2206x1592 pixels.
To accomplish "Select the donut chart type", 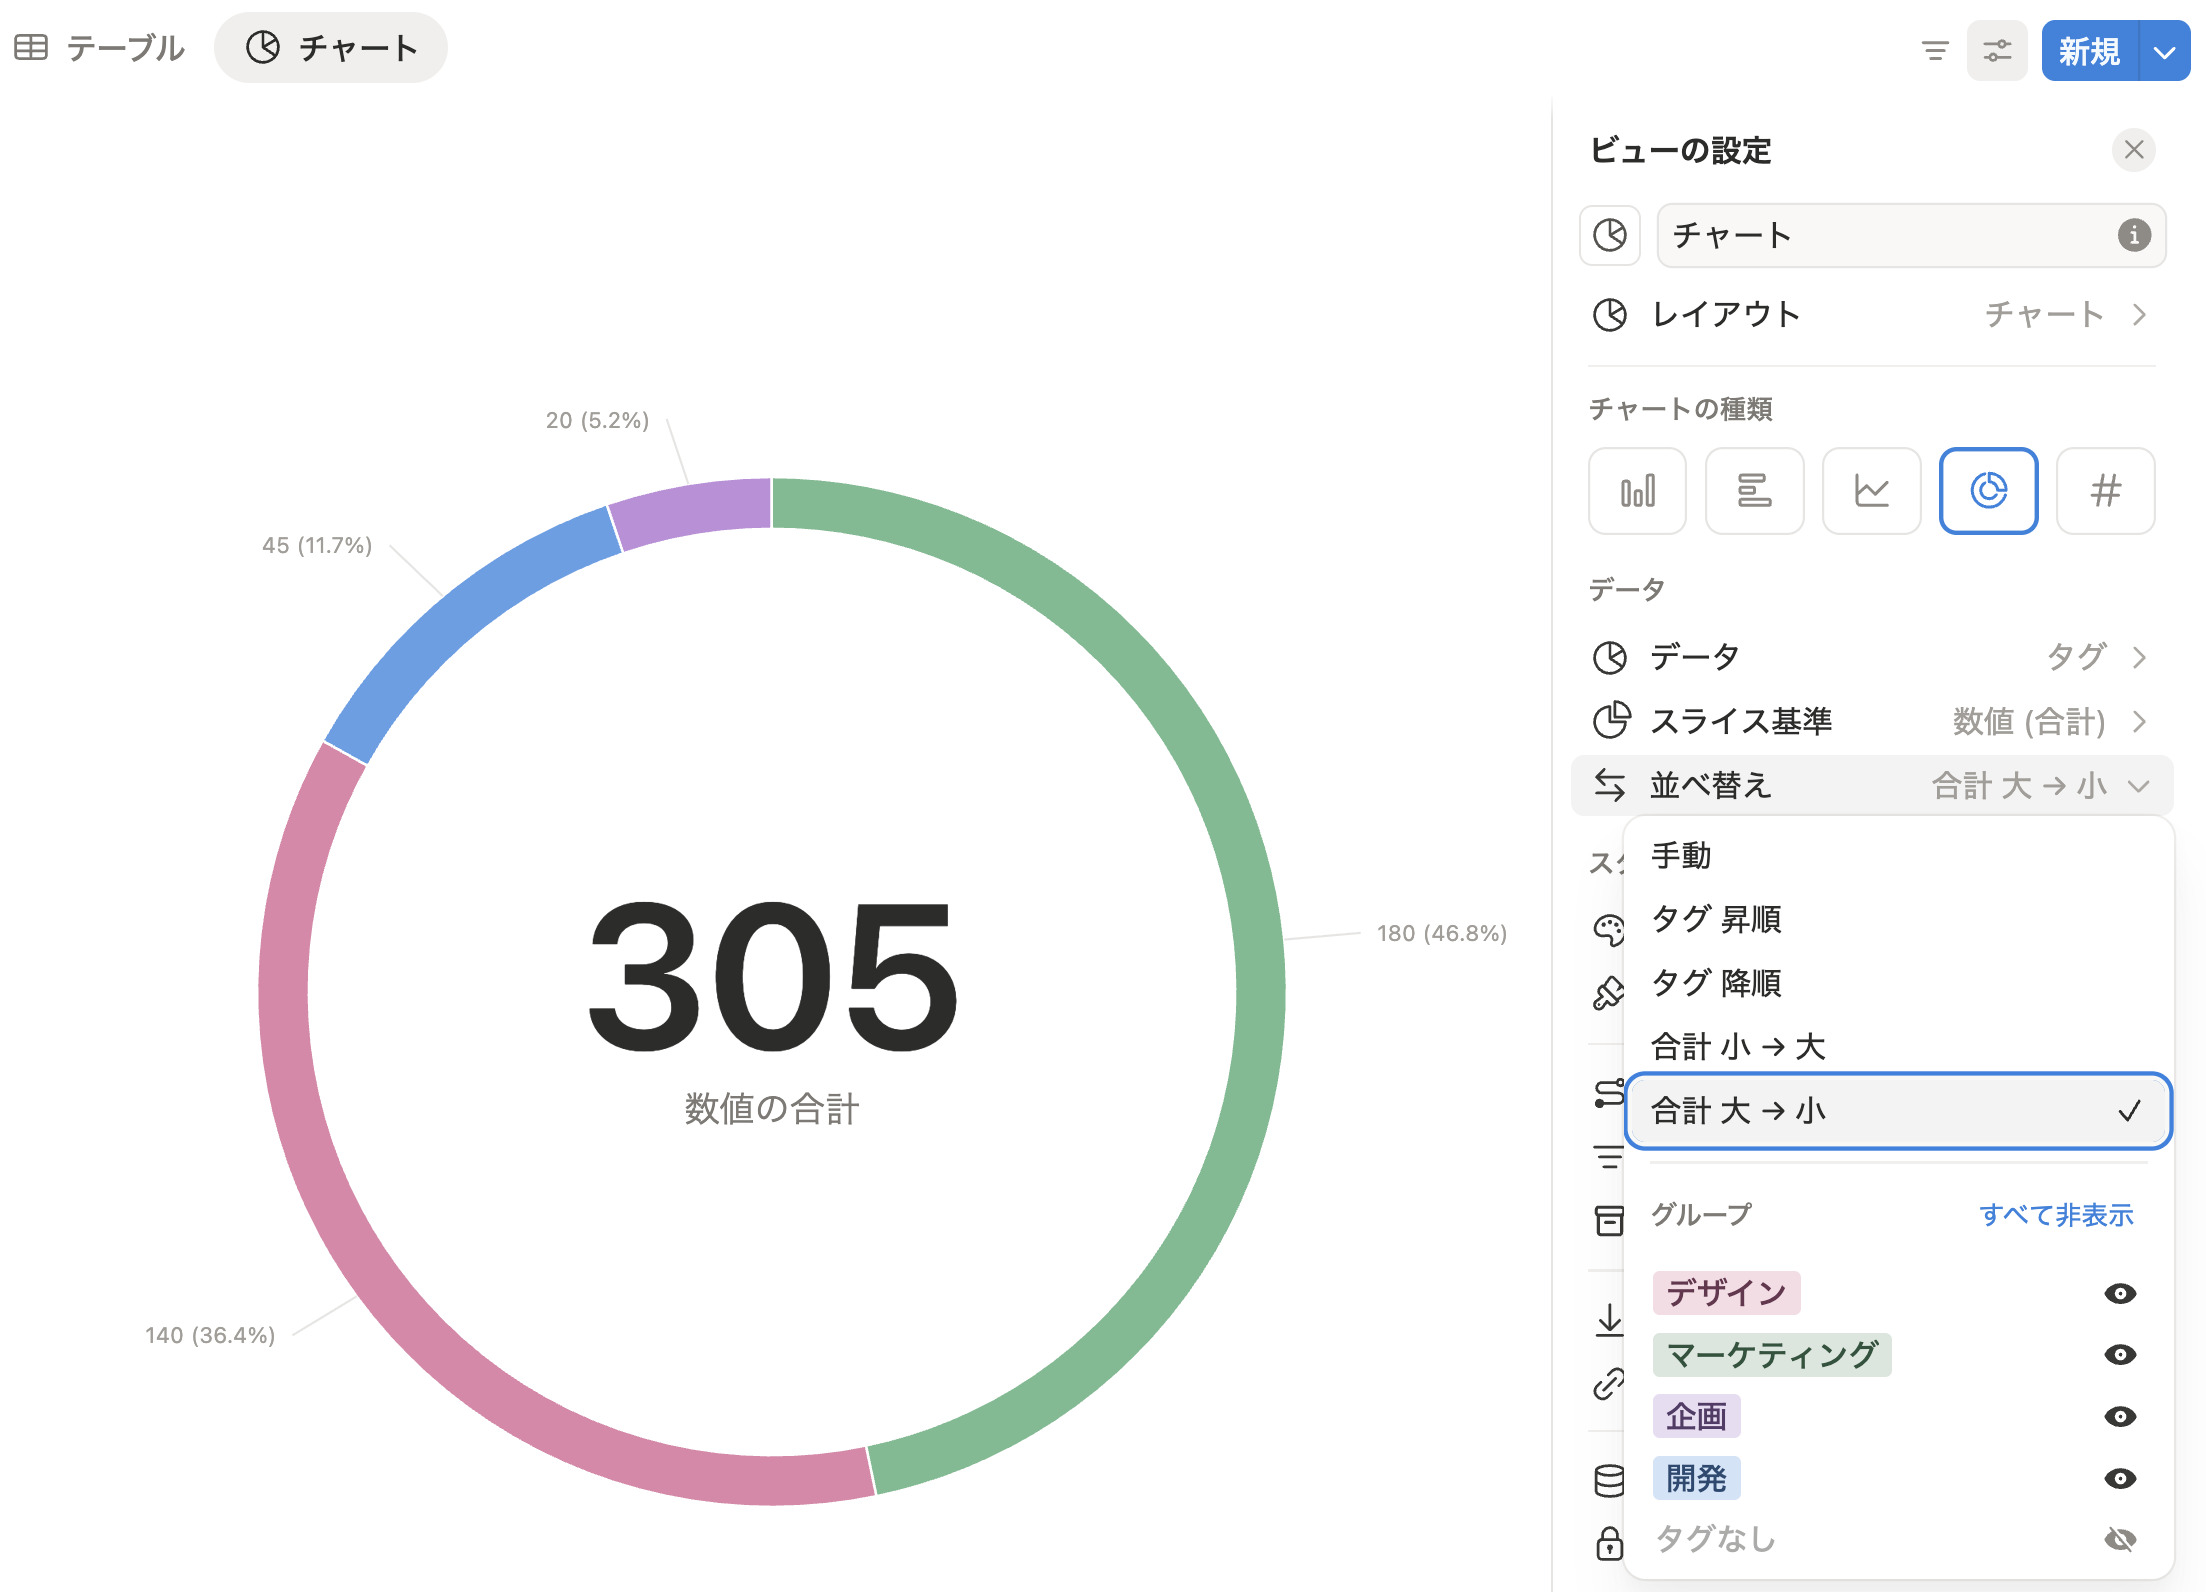I will point(1988,491).
